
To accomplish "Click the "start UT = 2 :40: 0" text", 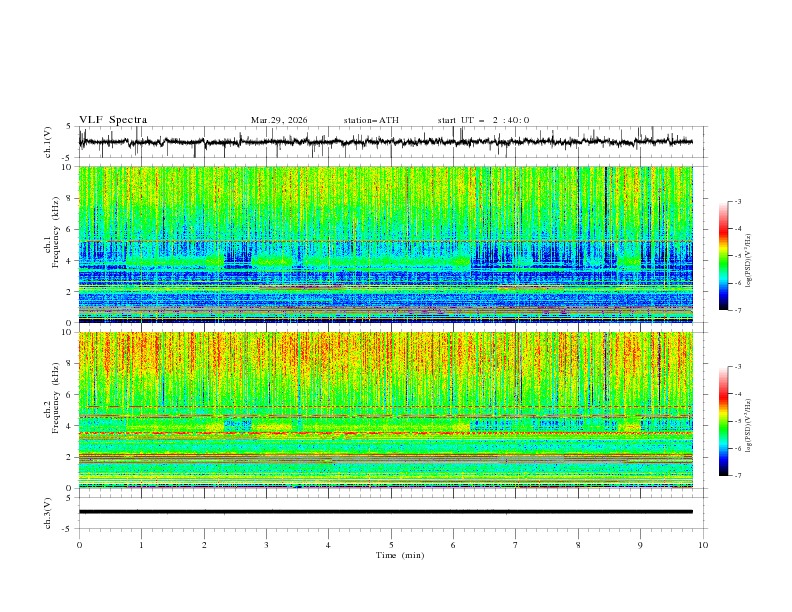I will pyautogui.click(x=483, y=120).
